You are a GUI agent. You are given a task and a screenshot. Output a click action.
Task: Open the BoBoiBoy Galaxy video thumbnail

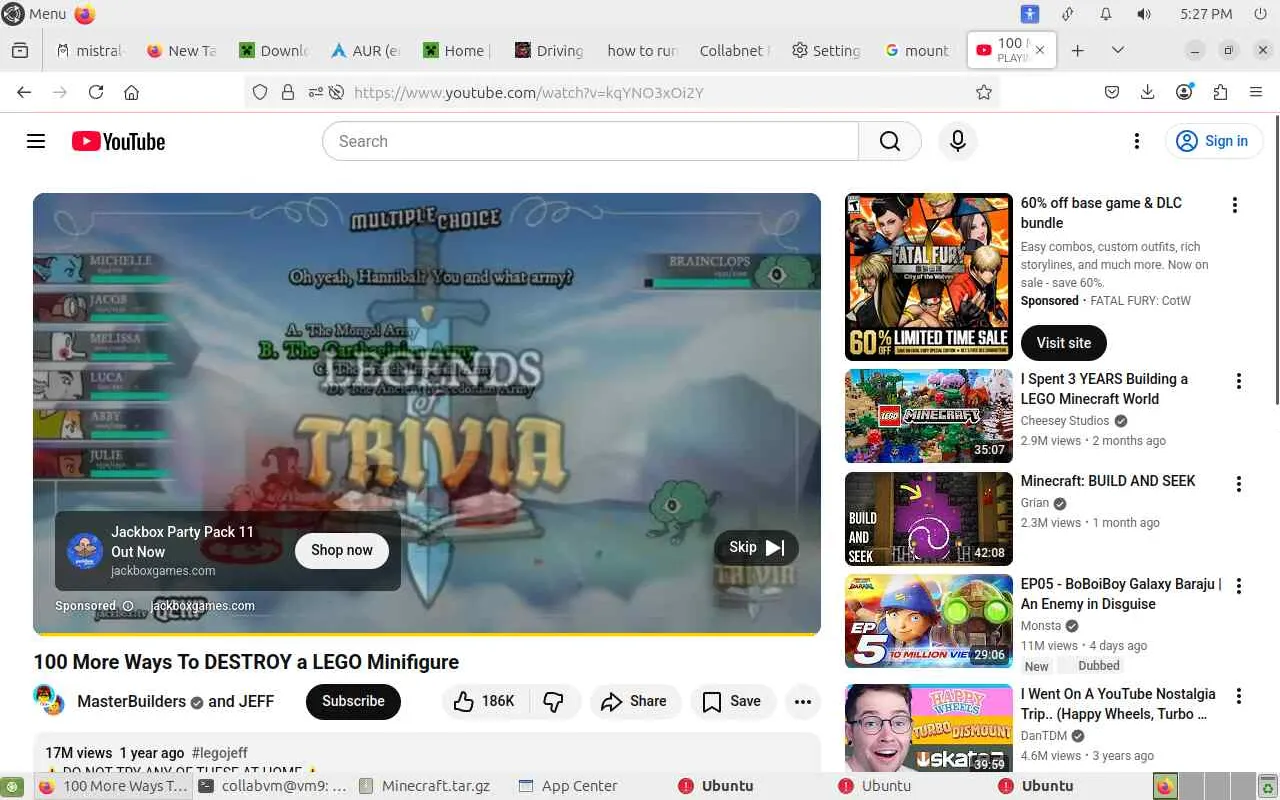click(x=929, y=621)
